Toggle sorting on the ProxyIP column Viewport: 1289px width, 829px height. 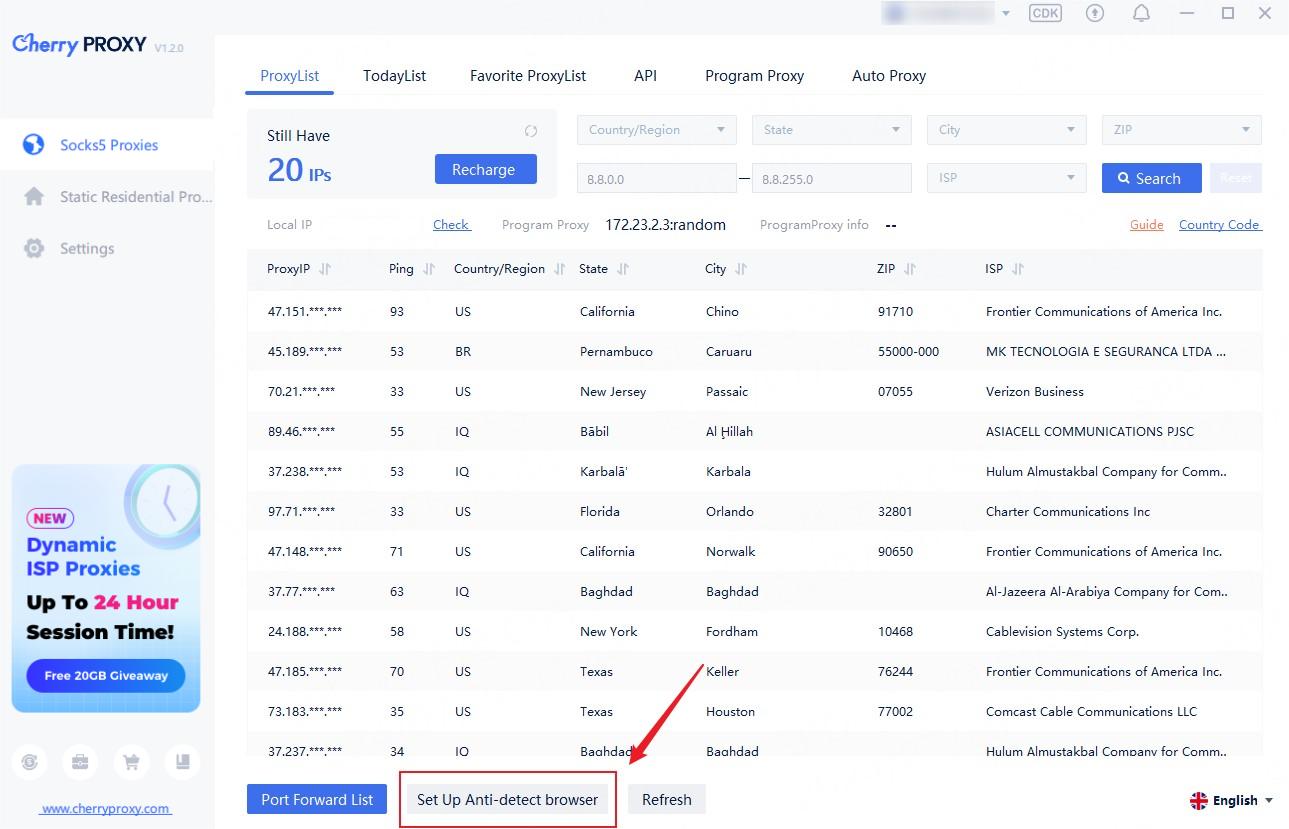(325, 269)
